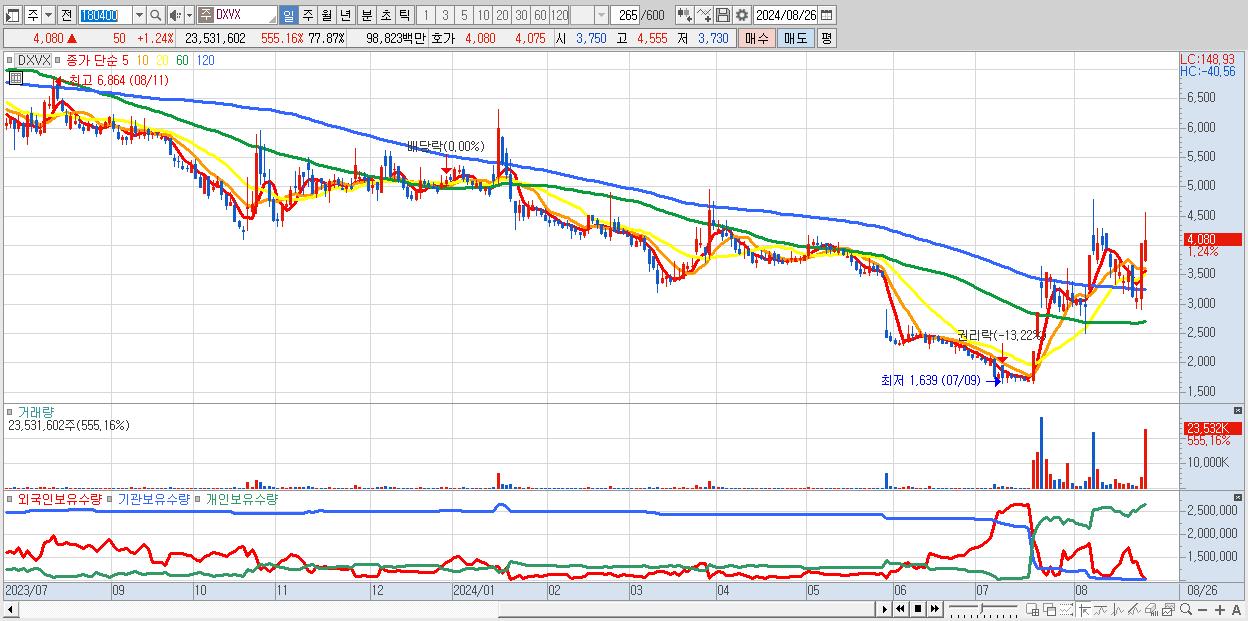Open the stock code history dropdown arrow
This screenshot has height=621, width=1248.
(x=139, y=15)
